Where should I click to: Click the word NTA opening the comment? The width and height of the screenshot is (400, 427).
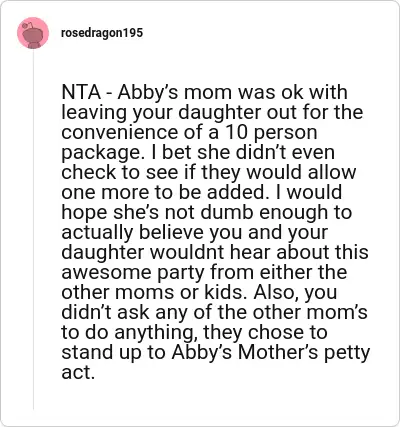(x=81, y=92)
